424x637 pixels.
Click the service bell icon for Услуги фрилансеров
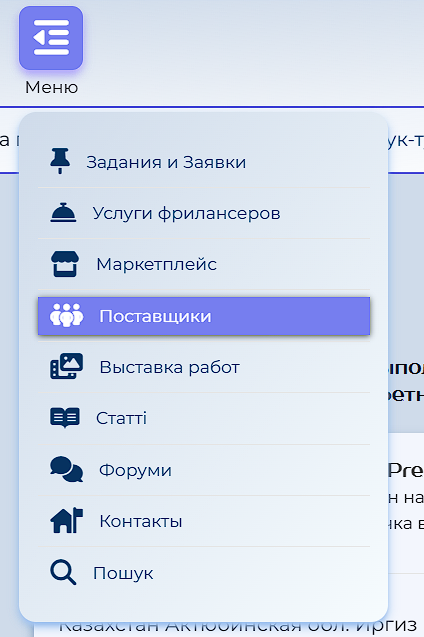63,212
